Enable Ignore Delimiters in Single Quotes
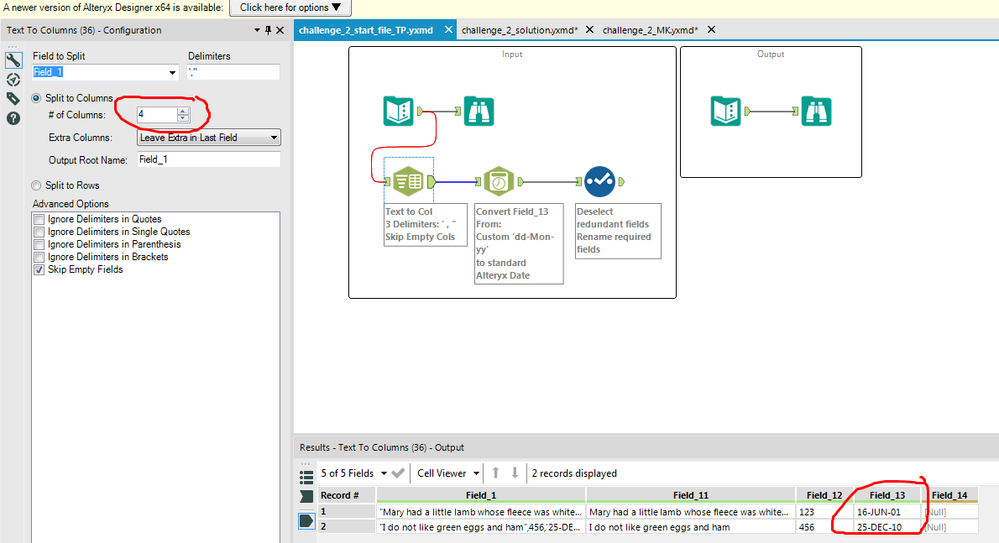Screen dimensions: 999x543 tap(39, 232)
